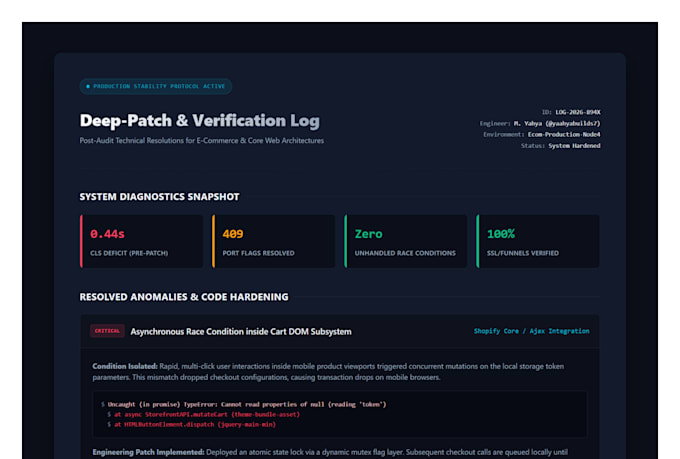
Task: Open the Shopify Core / Ajax Integration tag
Action: point(531,331)
